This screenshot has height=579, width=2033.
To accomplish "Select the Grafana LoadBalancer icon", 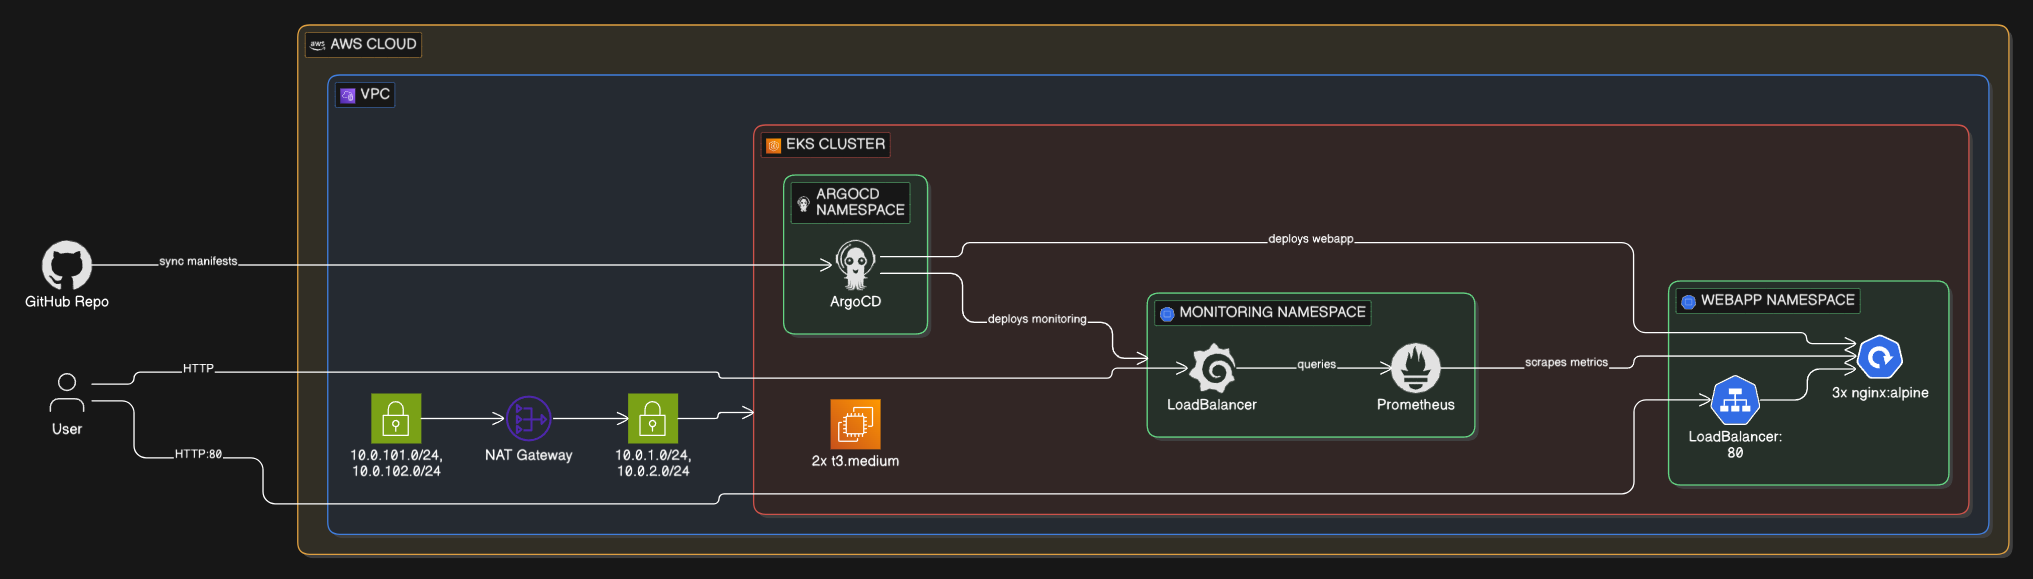I will 1212,369.
